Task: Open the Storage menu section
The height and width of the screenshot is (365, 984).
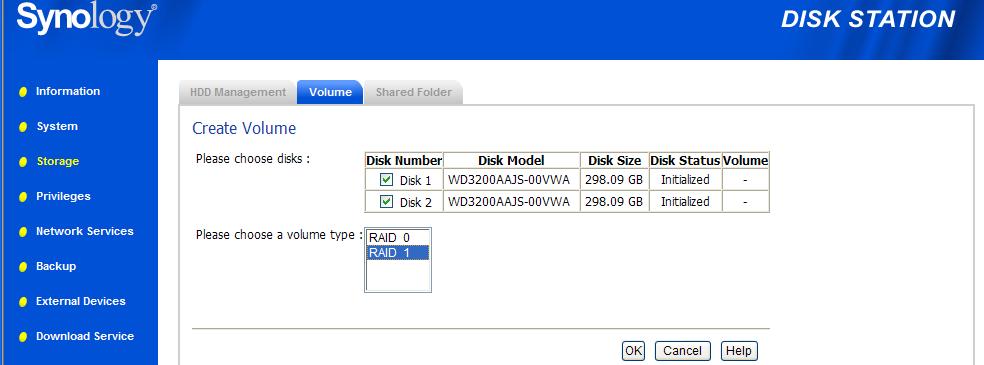Action: [x=58, y=161]
